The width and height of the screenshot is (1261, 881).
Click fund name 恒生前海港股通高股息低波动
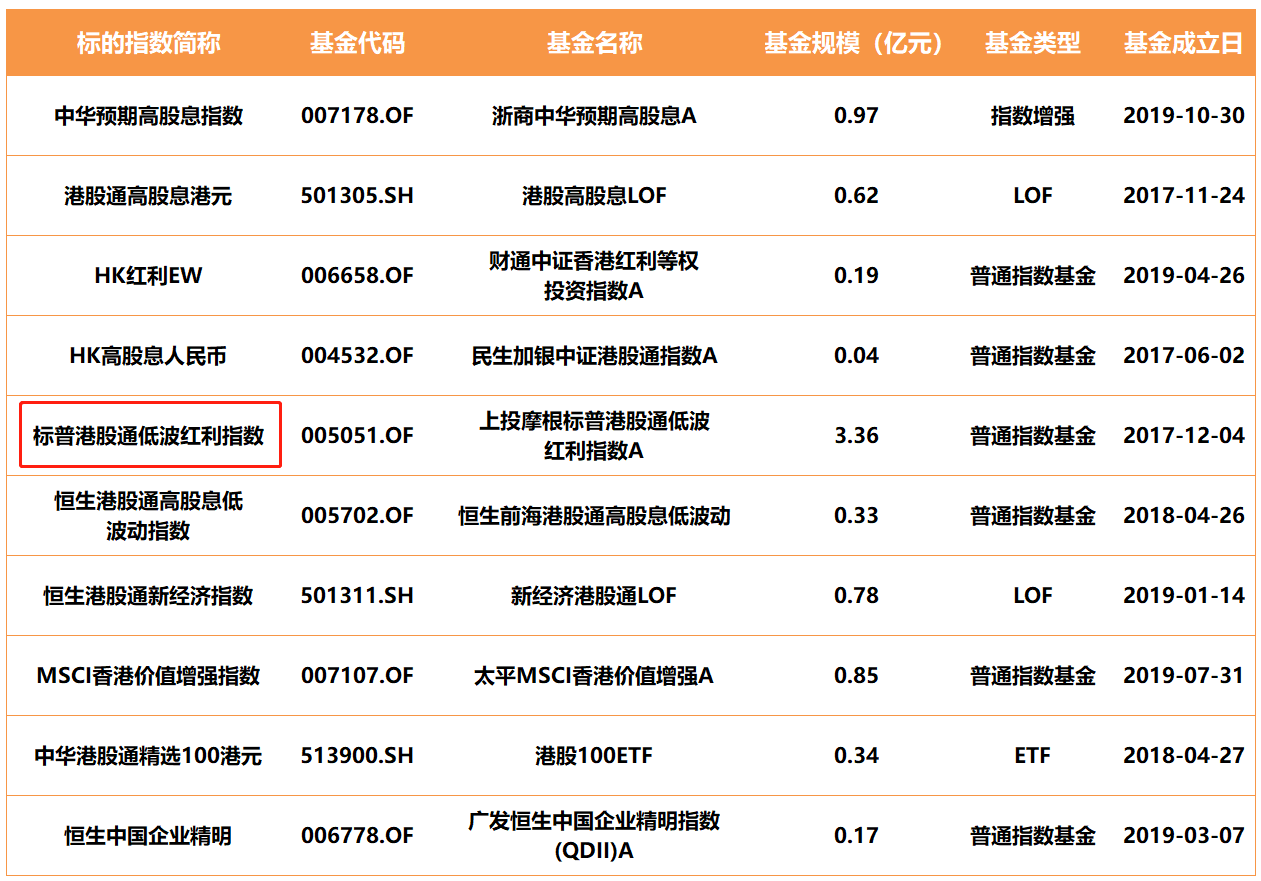click(x=594, y=516)
